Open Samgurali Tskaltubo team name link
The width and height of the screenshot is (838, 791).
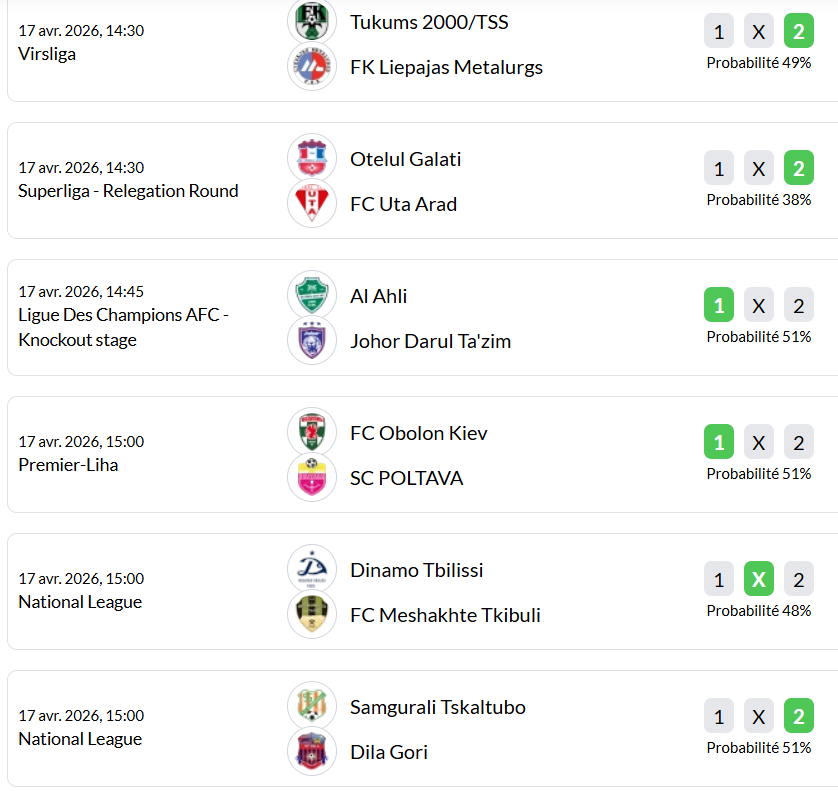click(437, 707)
